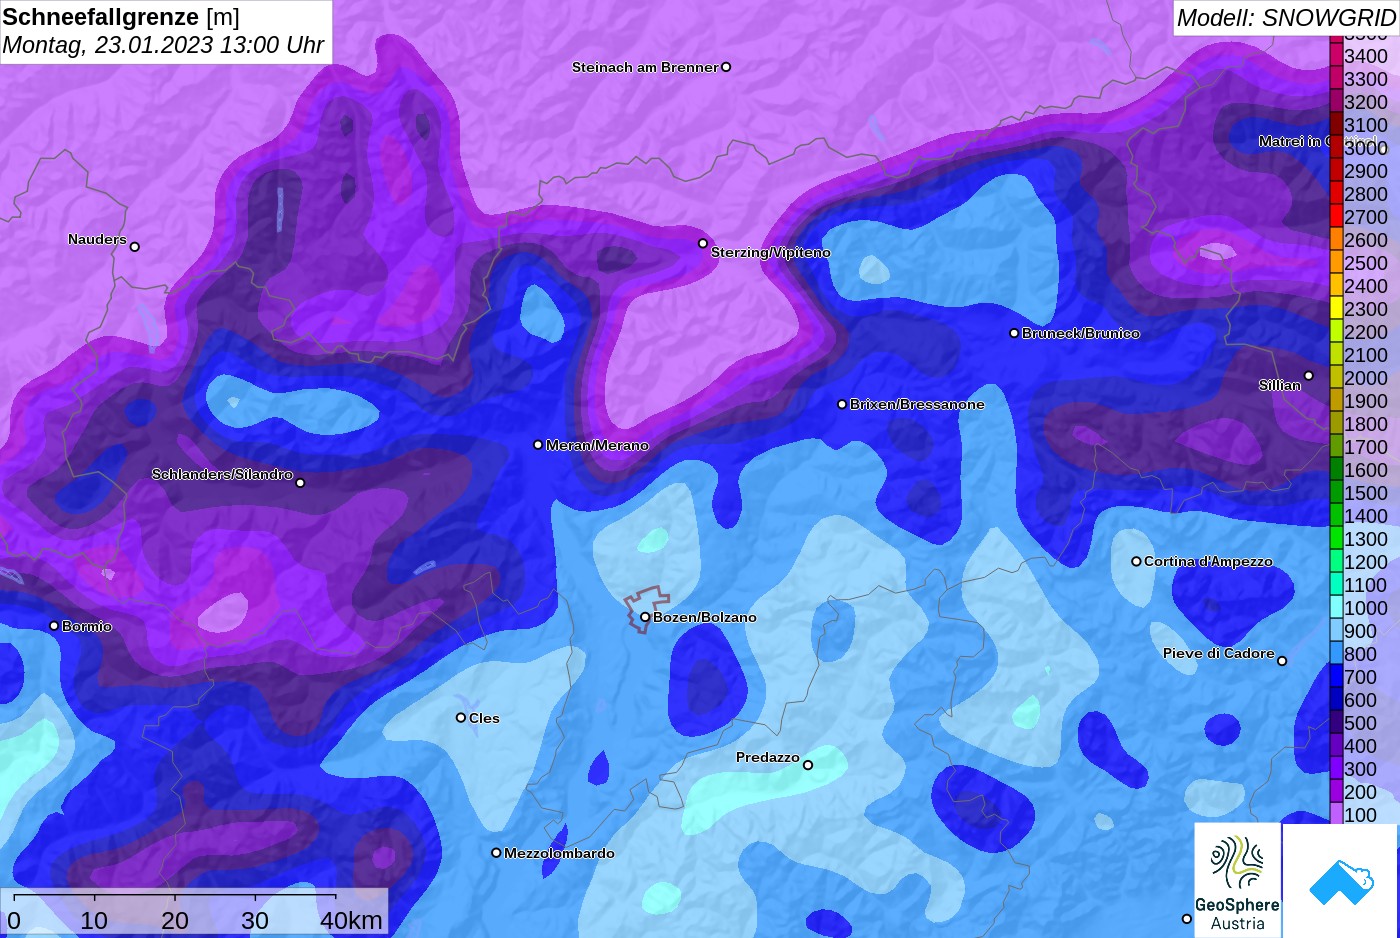Click the blue house and cloud logo

[1341, 881]
